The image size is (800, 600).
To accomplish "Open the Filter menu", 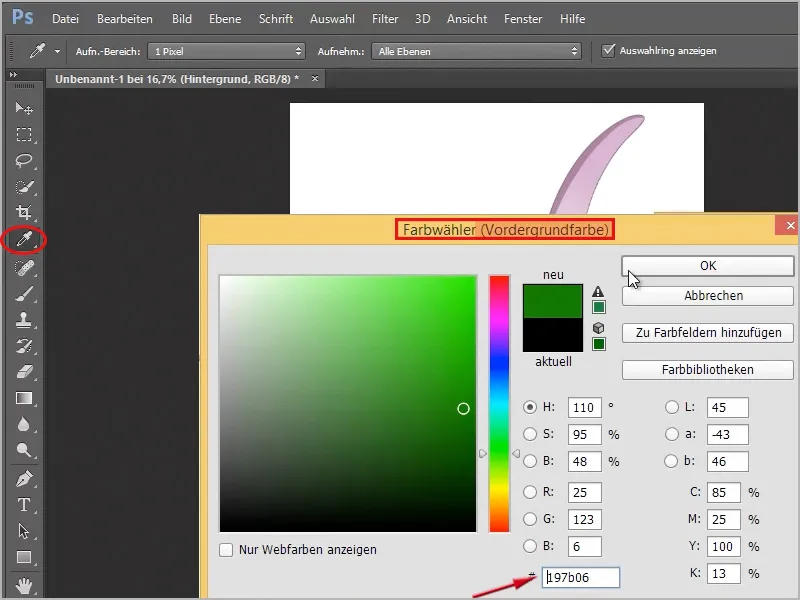I will (385, 19).
